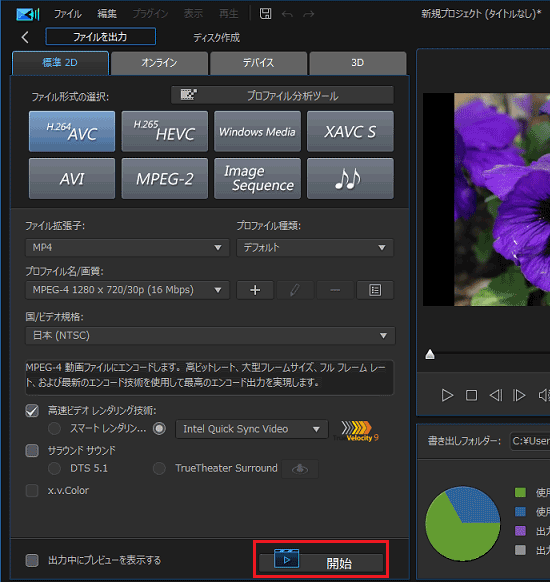Click the disk usage pie chart
The image size is (550, 582).
(x=463, y=523)
